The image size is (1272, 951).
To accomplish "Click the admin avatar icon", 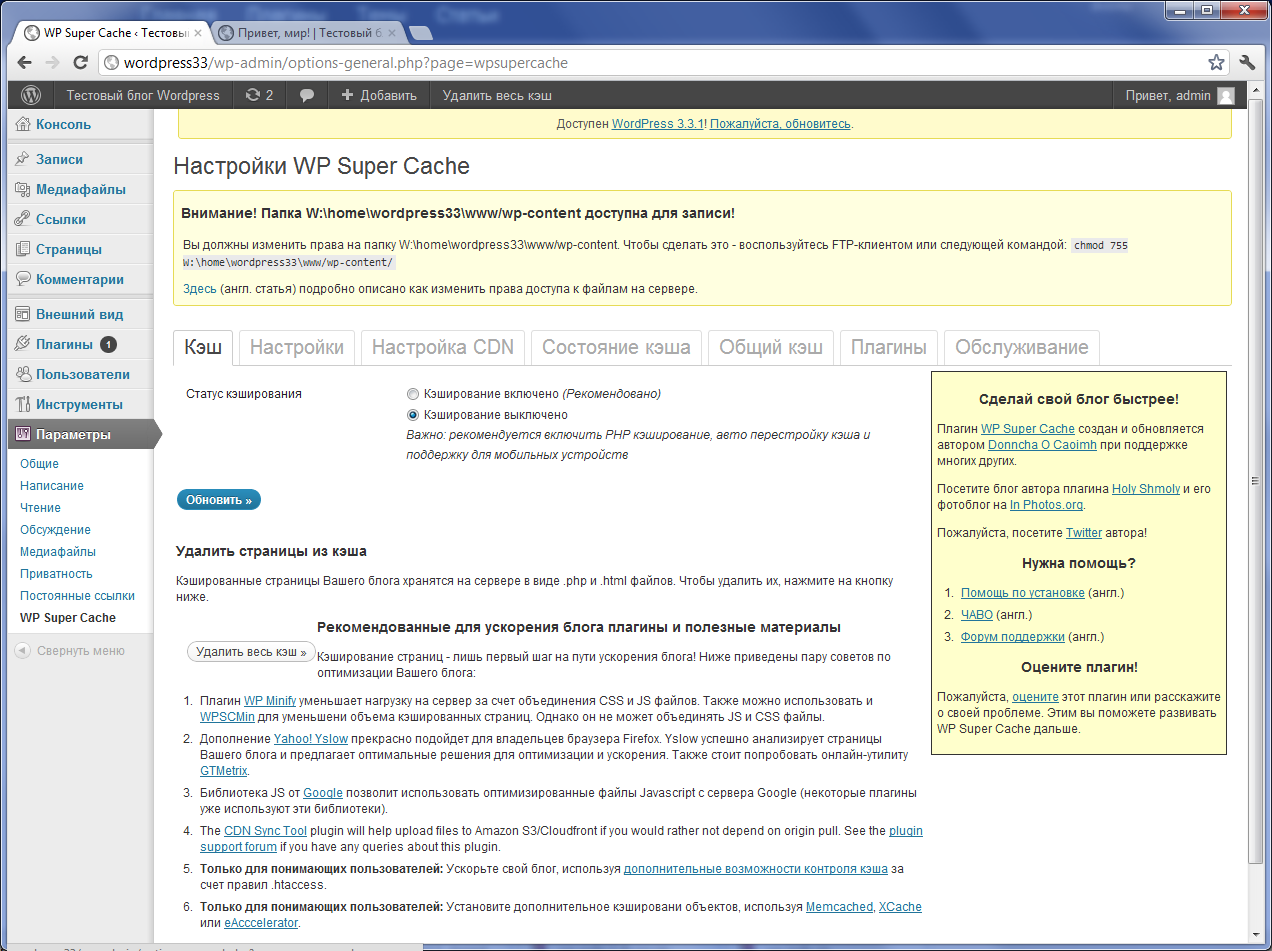I will [x=1225, y=96].
